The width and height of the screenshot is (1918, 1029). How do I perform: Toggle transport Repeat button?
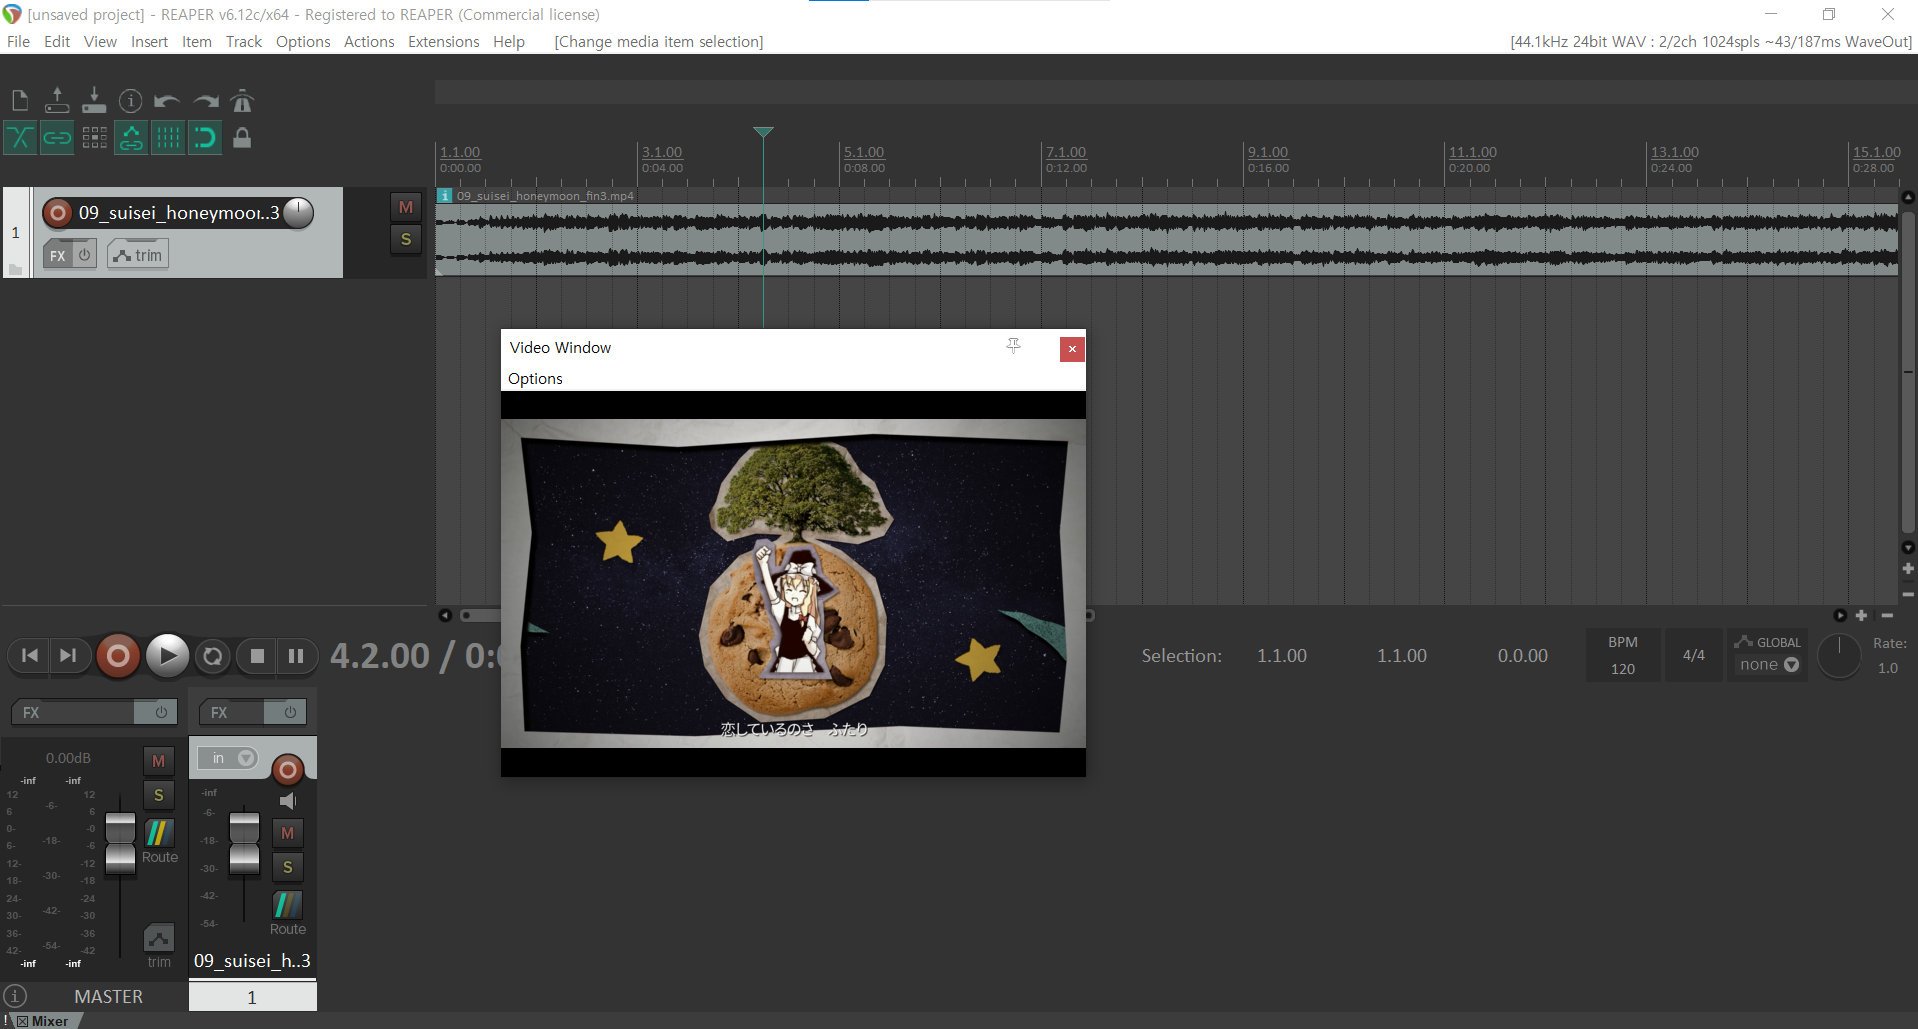[x=213, y=656]
